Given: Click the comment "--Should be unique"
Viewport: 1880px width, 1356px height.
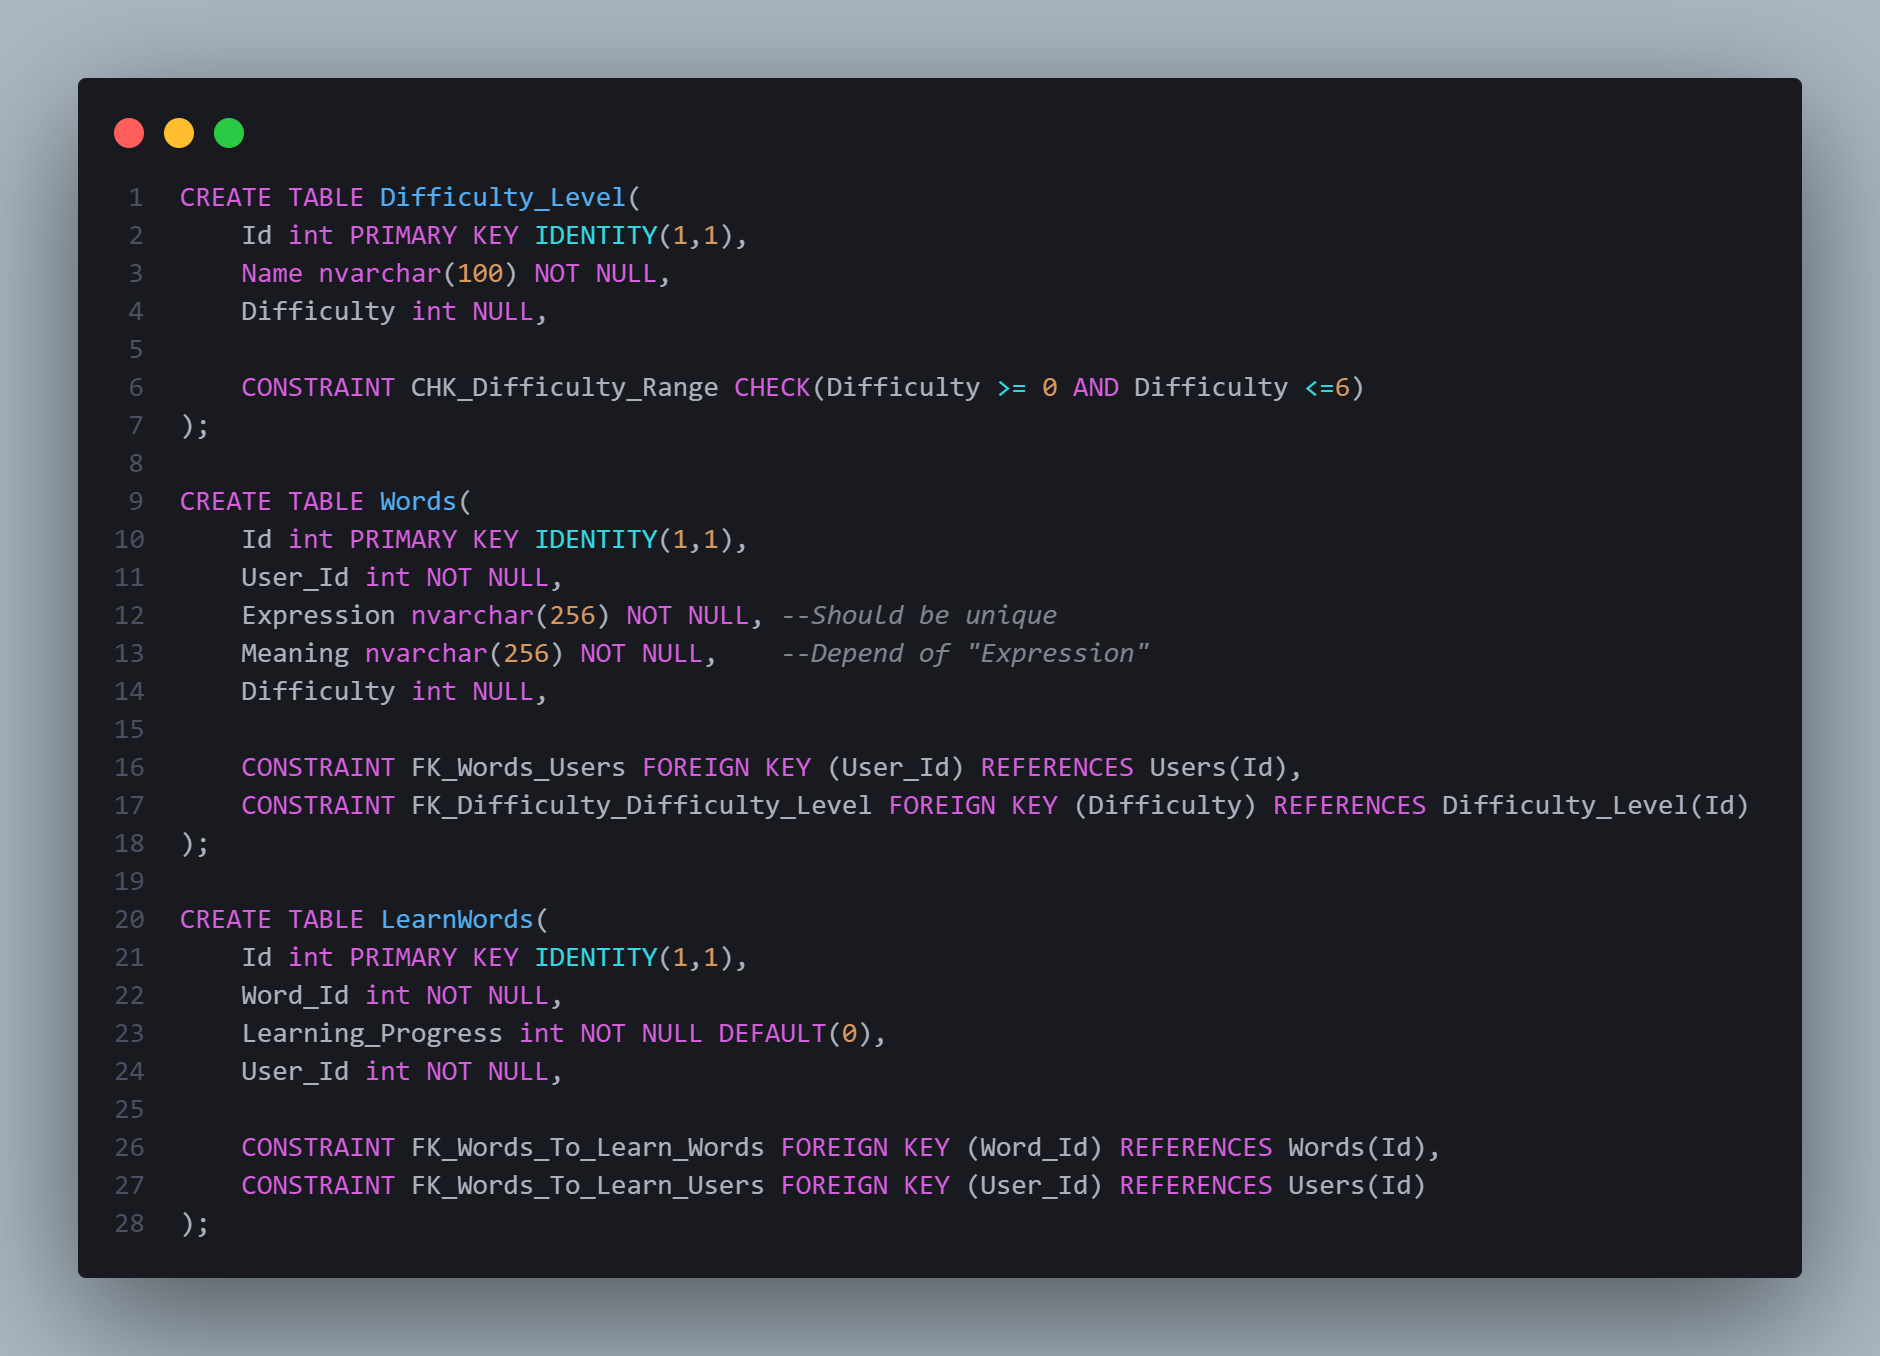Looking at the screenshot, I should pos(919,615).
